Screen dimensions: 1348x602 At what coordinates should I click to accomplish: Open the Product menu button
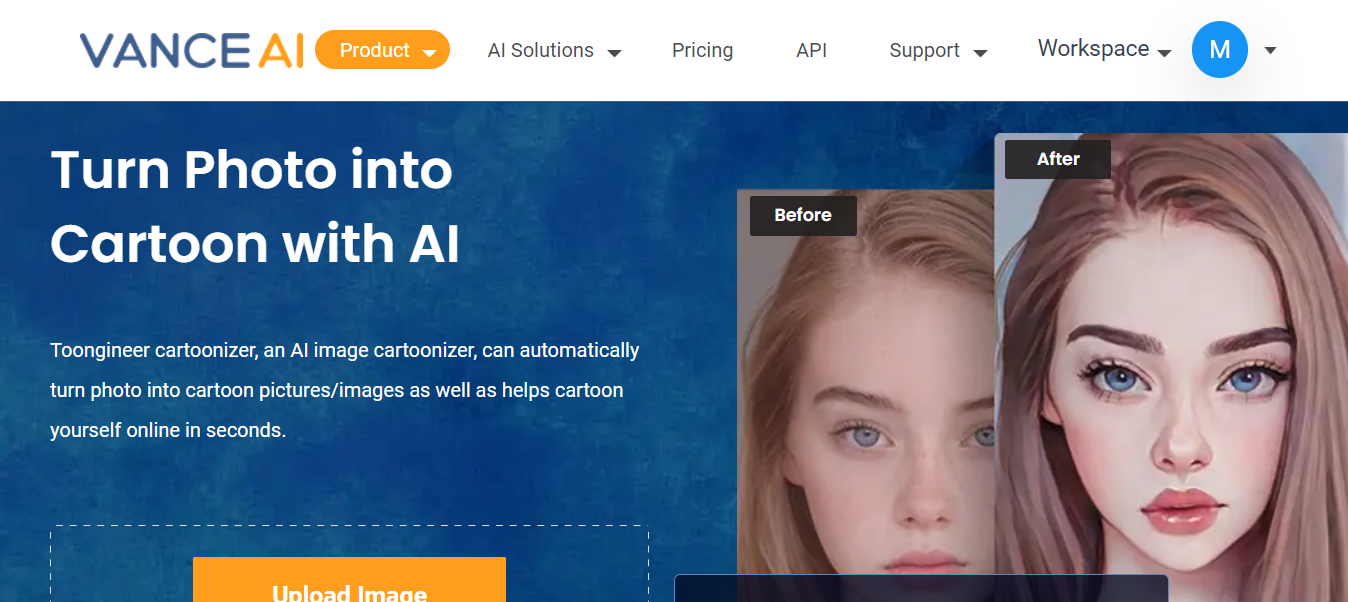[x=383, y=50]
